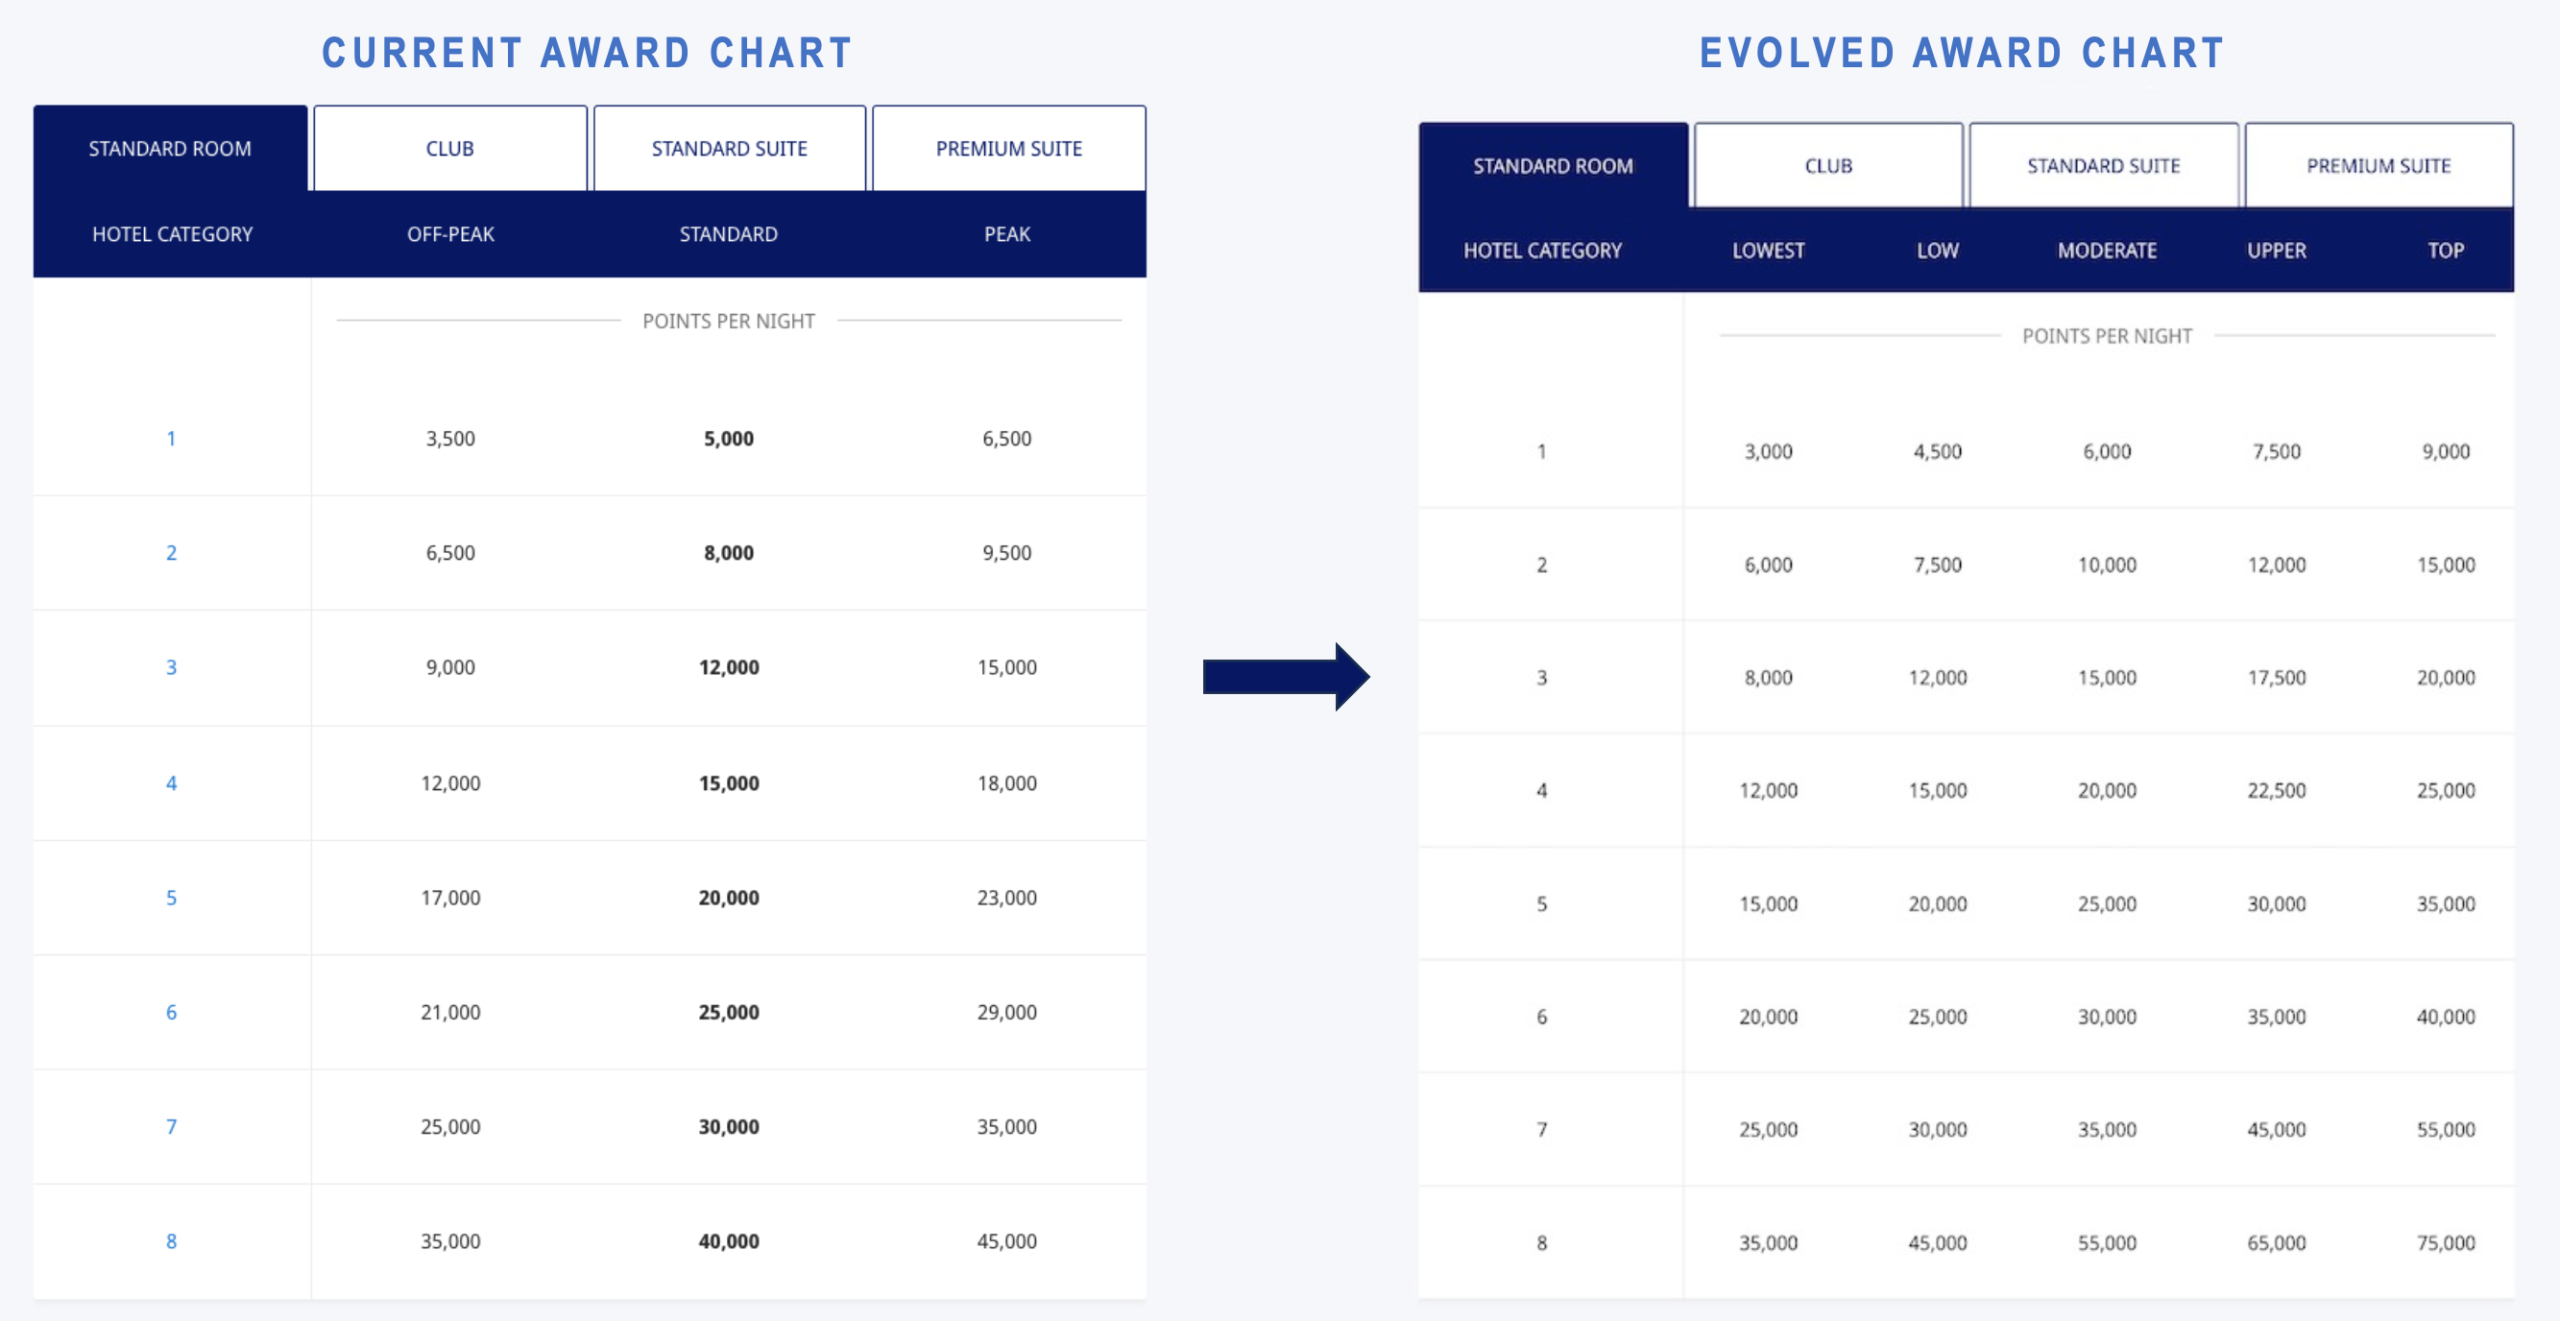Click blue category 8 link in Current chart
The image size is (2560, 1321).
tap(171, 1241)
